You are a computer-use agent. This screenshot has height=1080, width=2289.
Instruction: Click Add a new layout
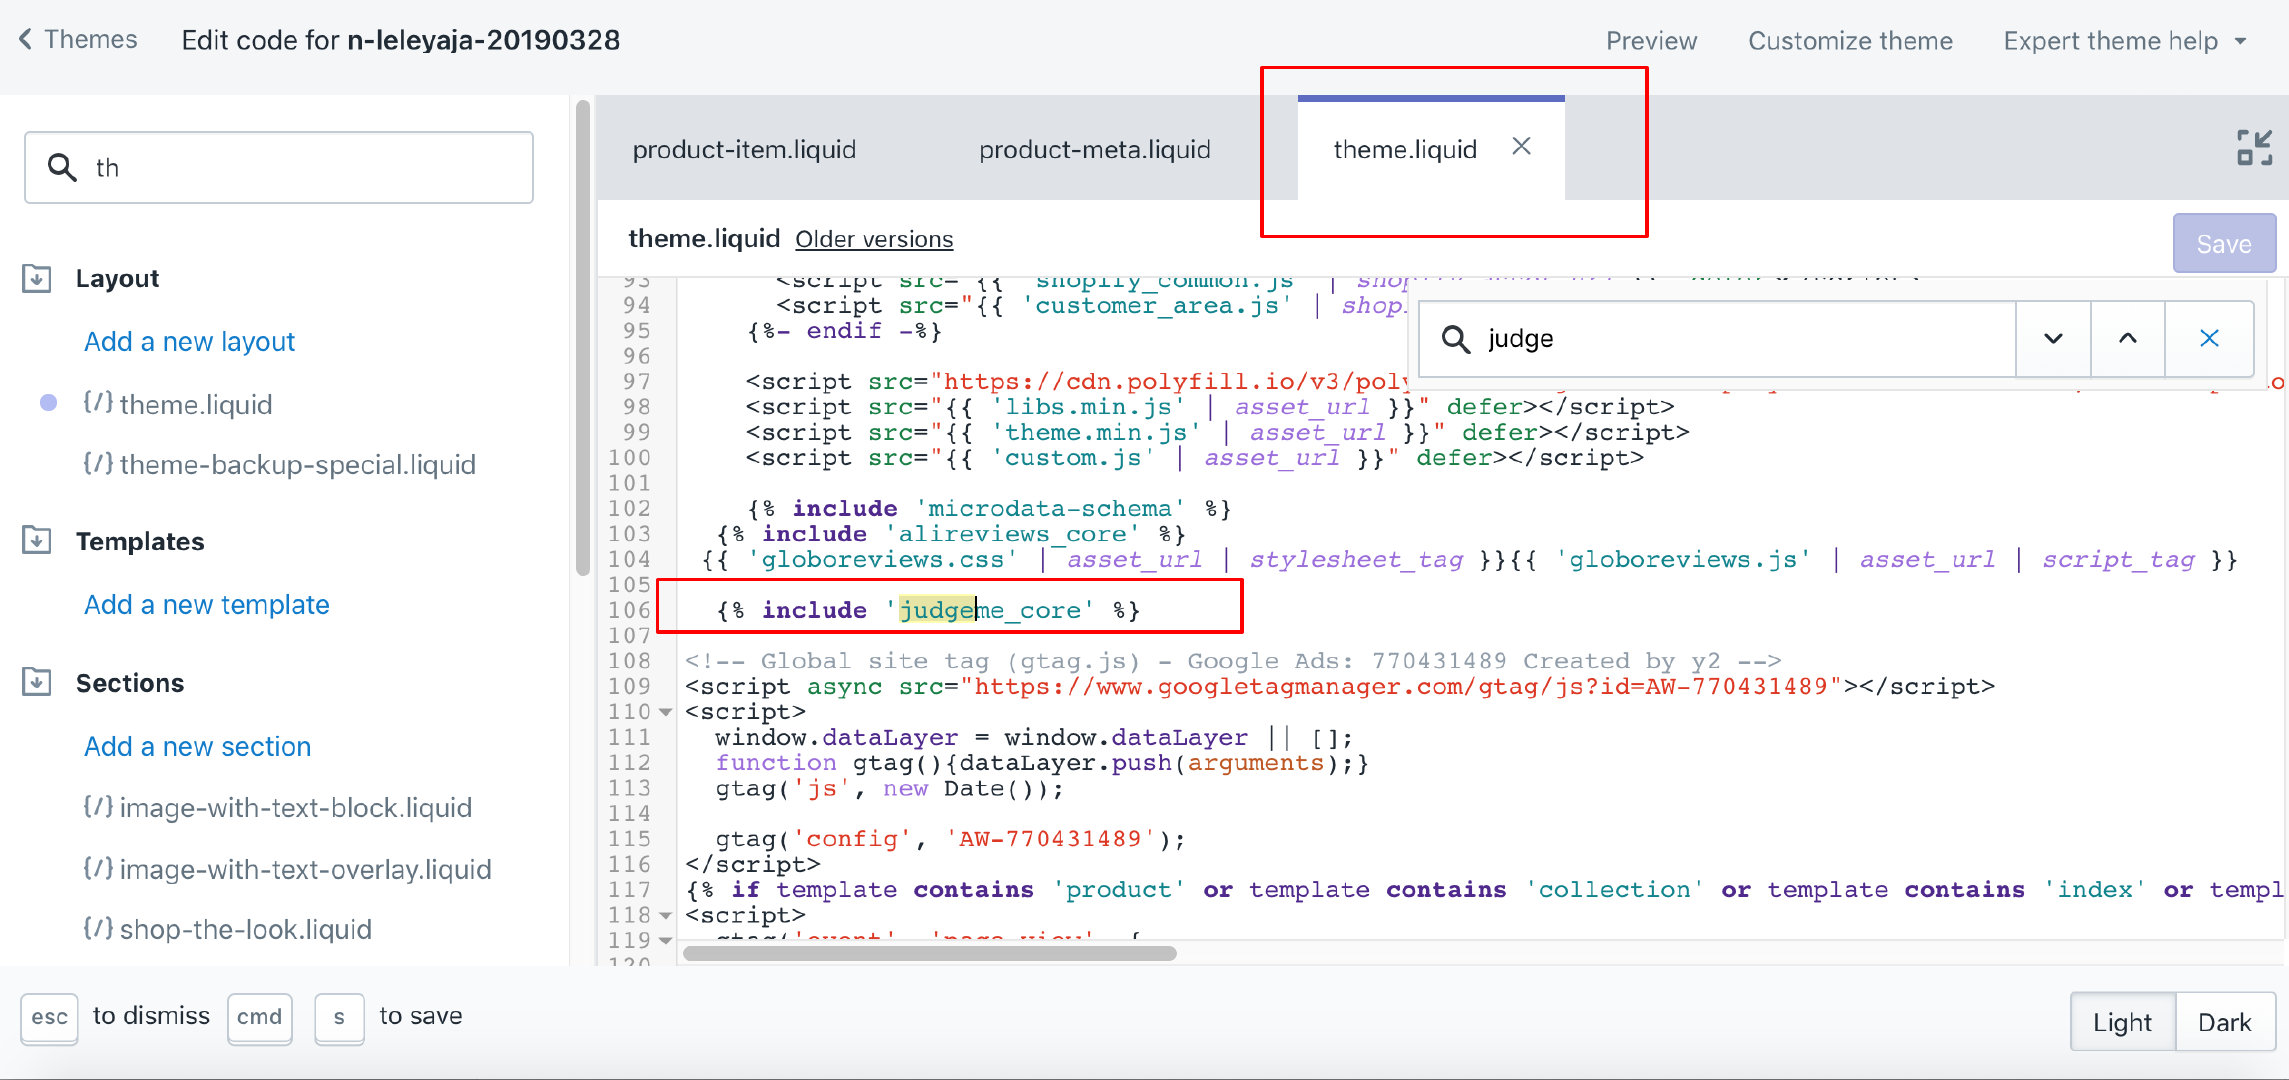189,341
